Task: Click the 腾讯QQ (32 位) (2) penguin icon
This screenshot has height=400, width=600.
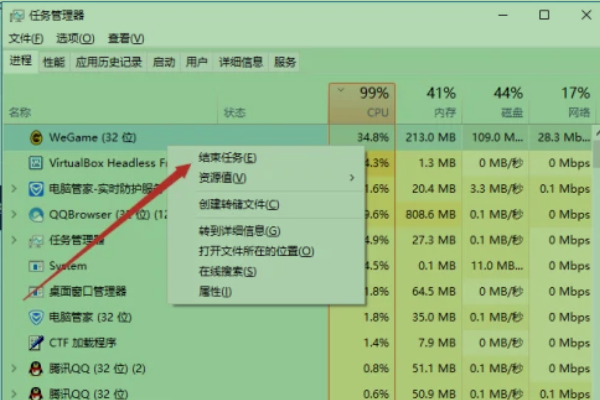Action: pyautogui.click(x=36, y=369)
